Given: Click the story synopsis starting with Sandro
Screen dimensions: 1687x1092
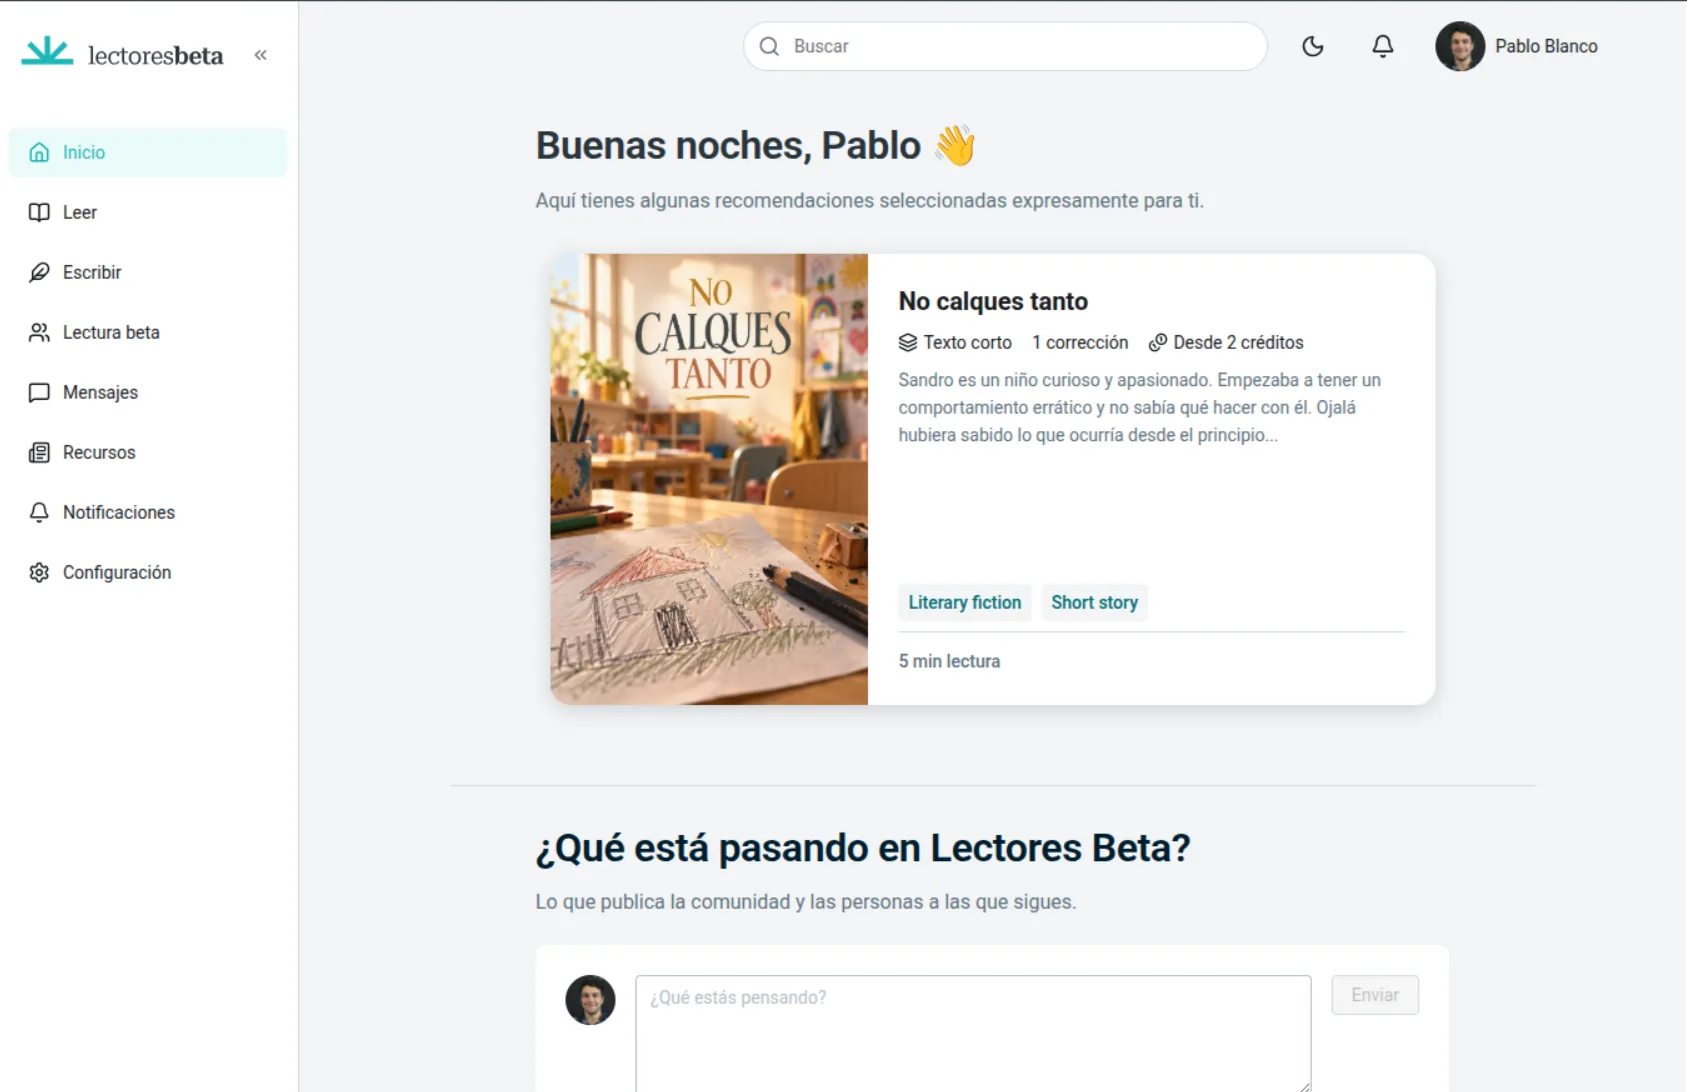Looking at the screenshot, I should coord(1140,407).
